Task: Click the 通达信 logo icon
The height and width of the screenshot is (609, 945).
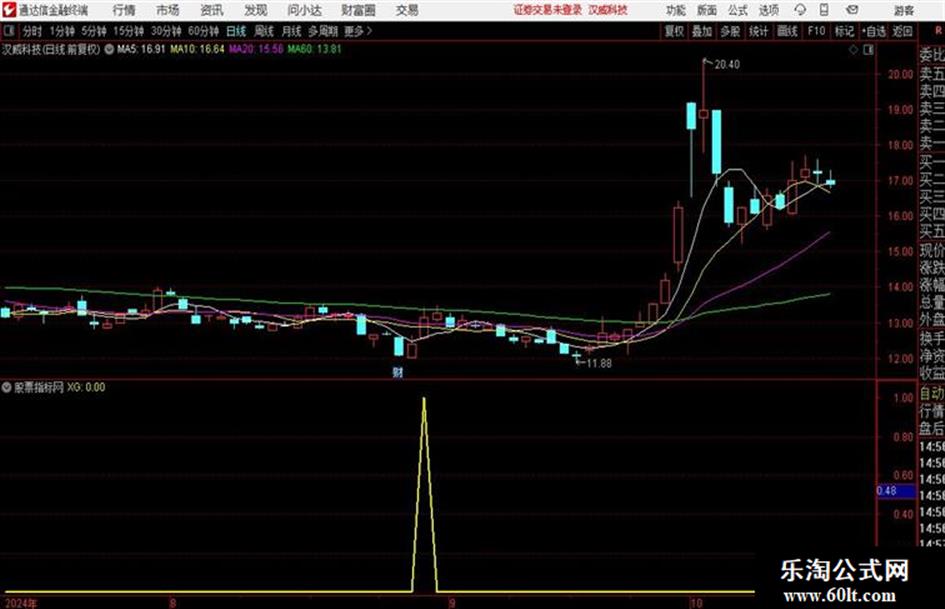Action: 9,10
